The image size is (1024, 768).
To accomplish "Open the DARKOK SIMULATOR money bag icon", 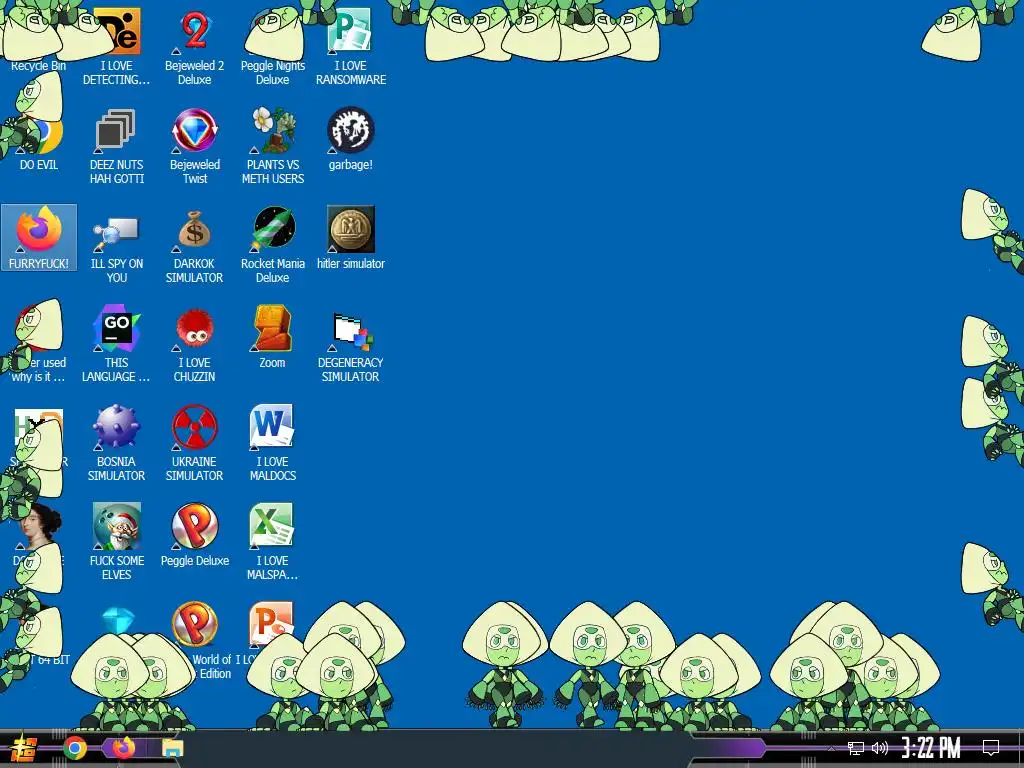I will click(195, 245).
